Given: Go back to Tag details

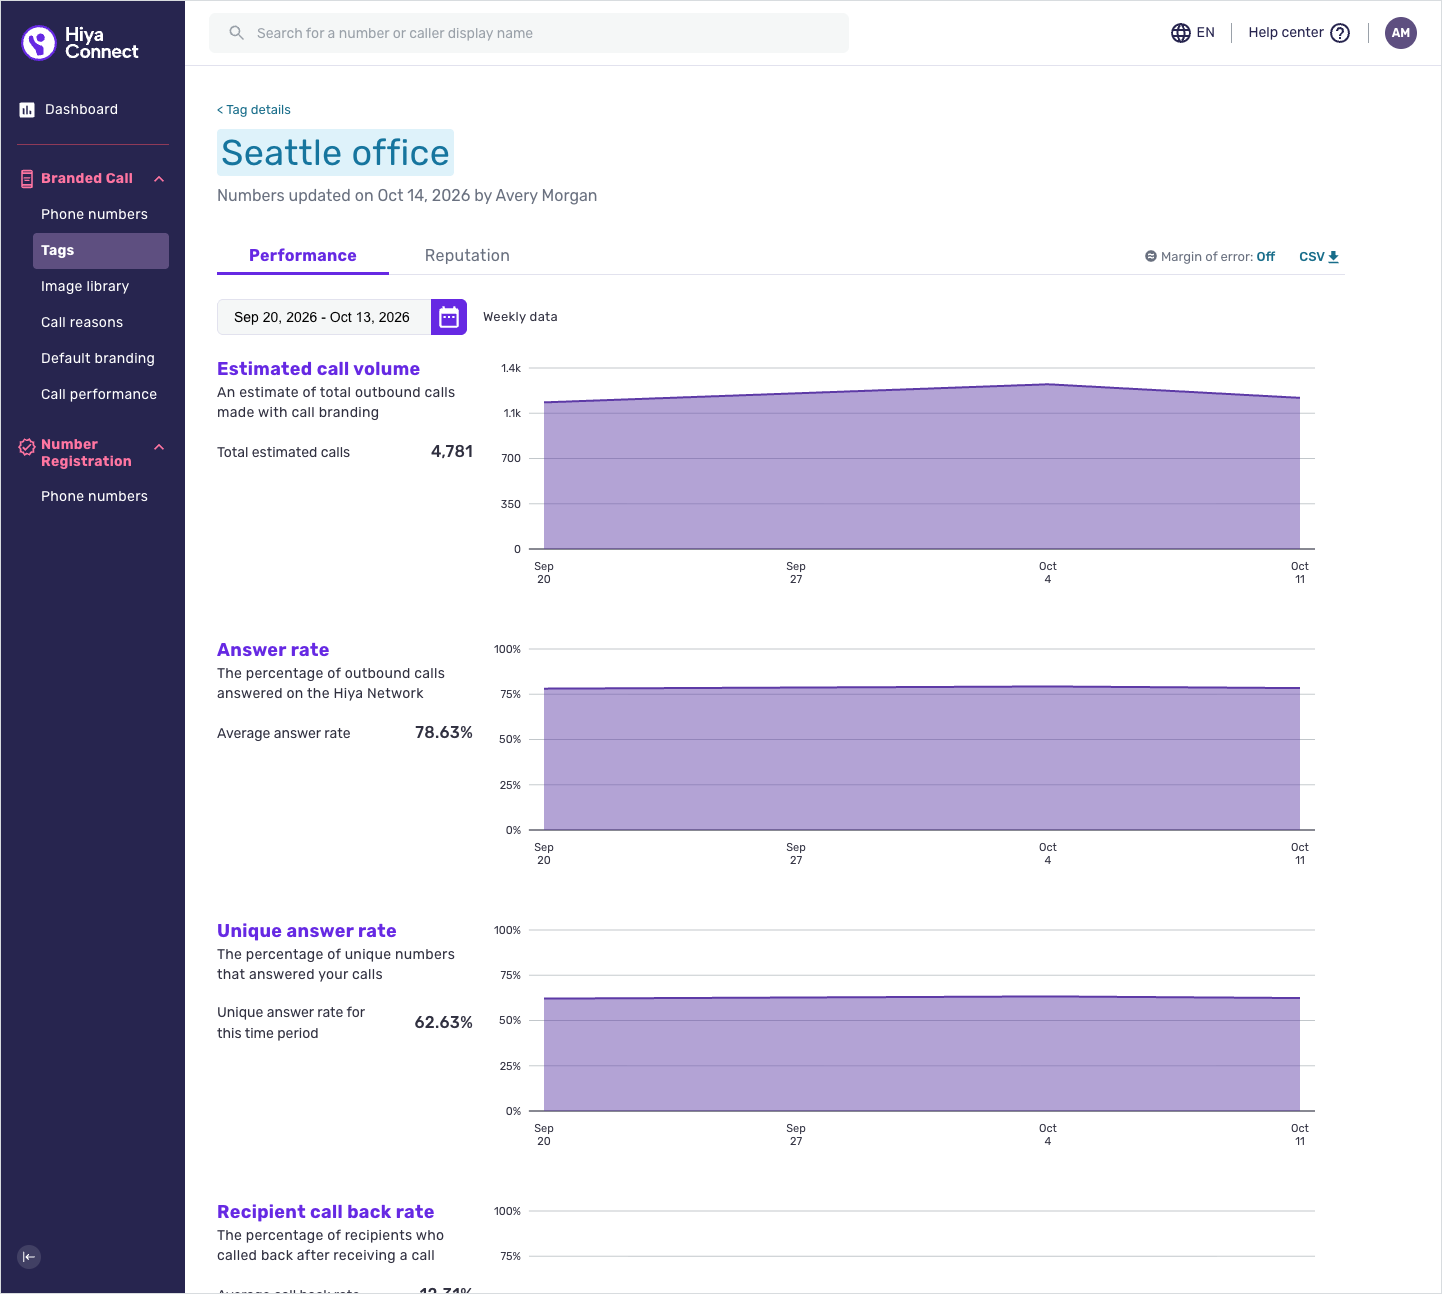Looking at the screenshot, I should coord(254,110).
